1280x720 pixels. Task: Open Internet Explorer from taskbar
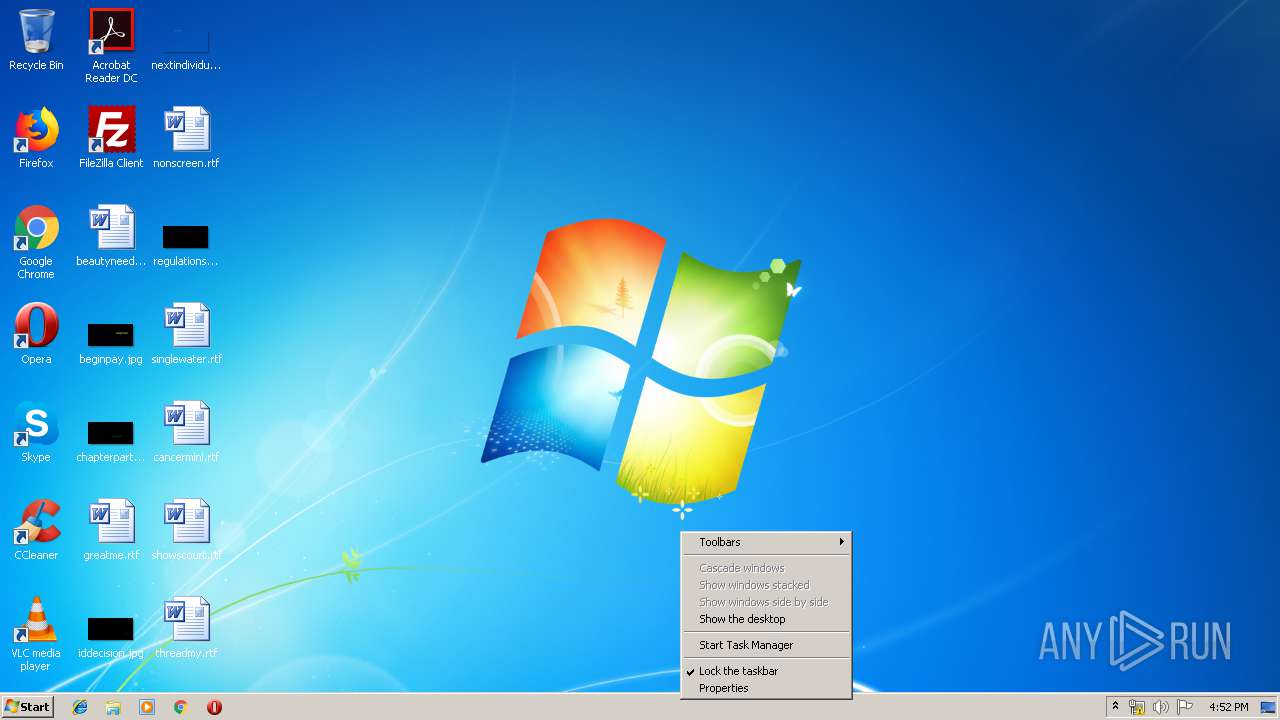click(80, 707)
